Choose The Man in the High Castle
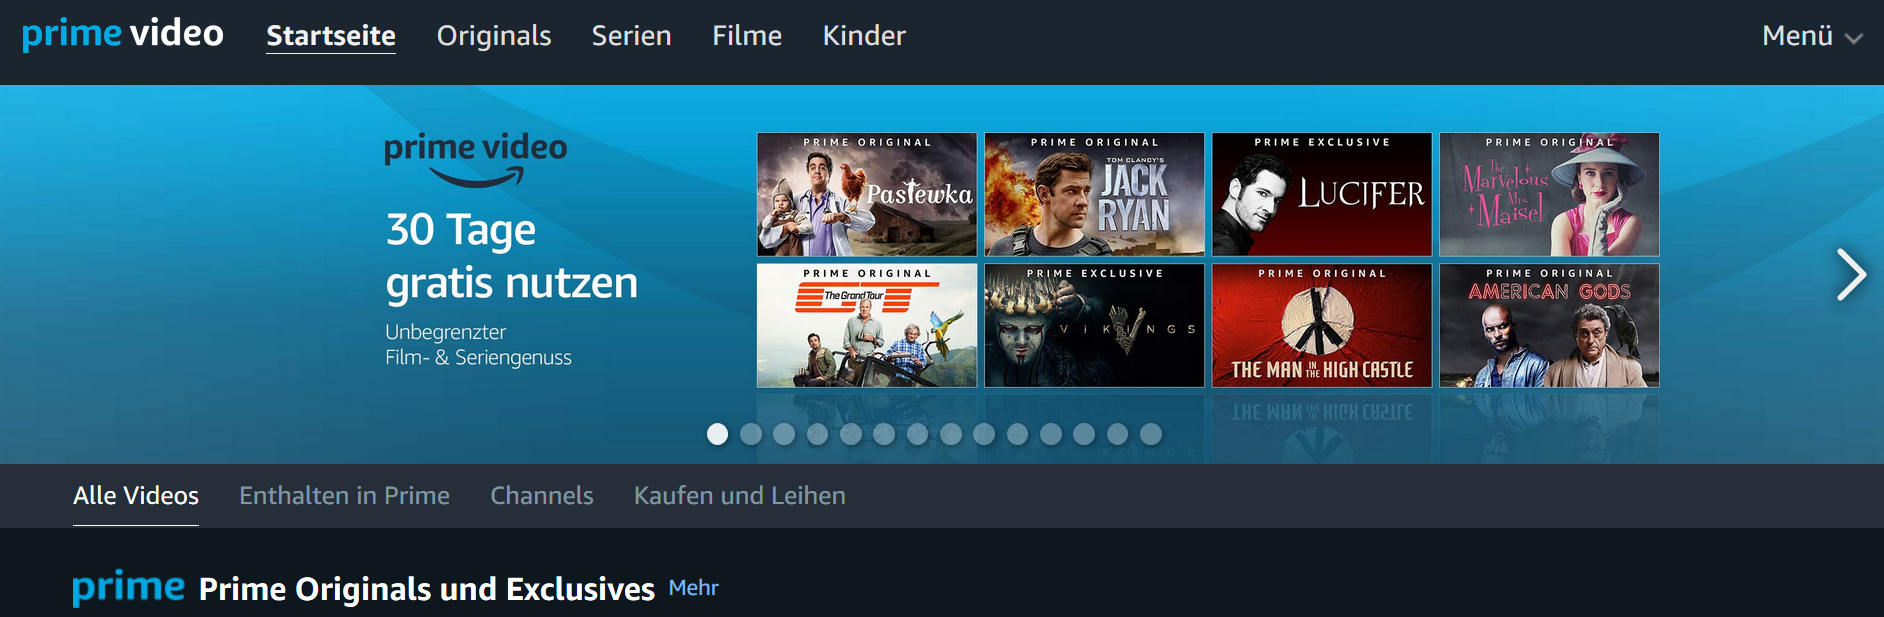1884x617 pixels. (1322, 325)
